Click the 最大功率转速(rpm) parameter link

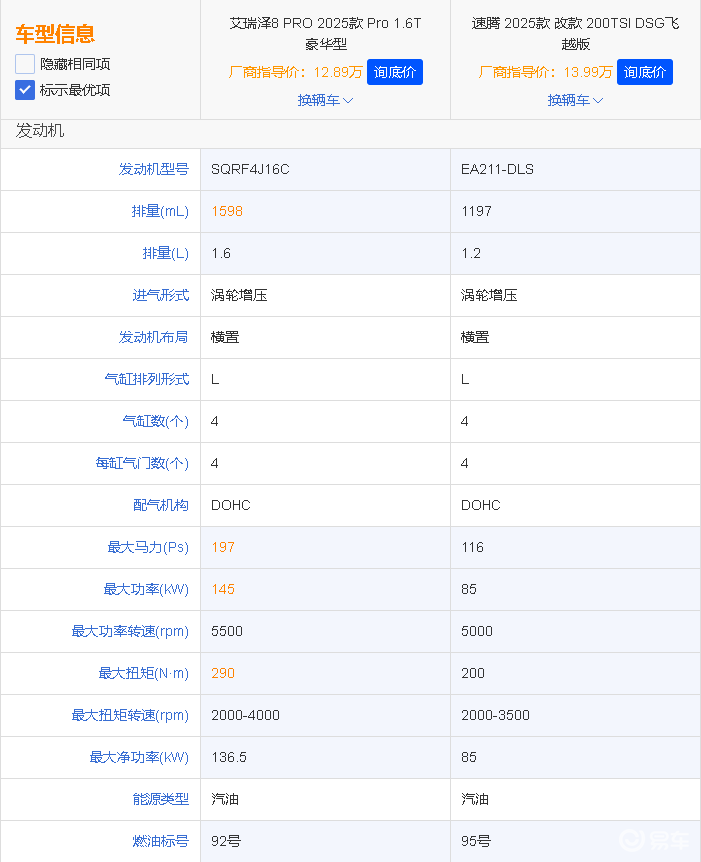pos(130,631)
